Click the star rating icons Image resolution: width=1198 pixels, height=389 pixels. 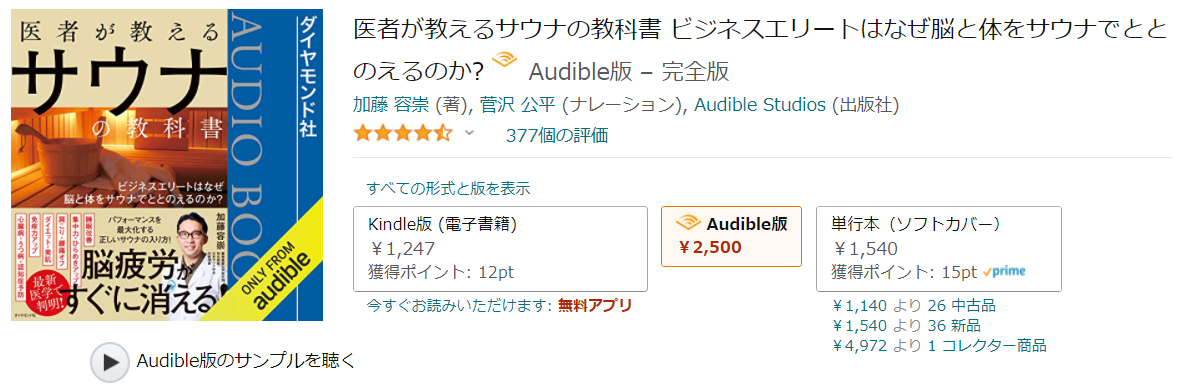[x=403, y=135]
